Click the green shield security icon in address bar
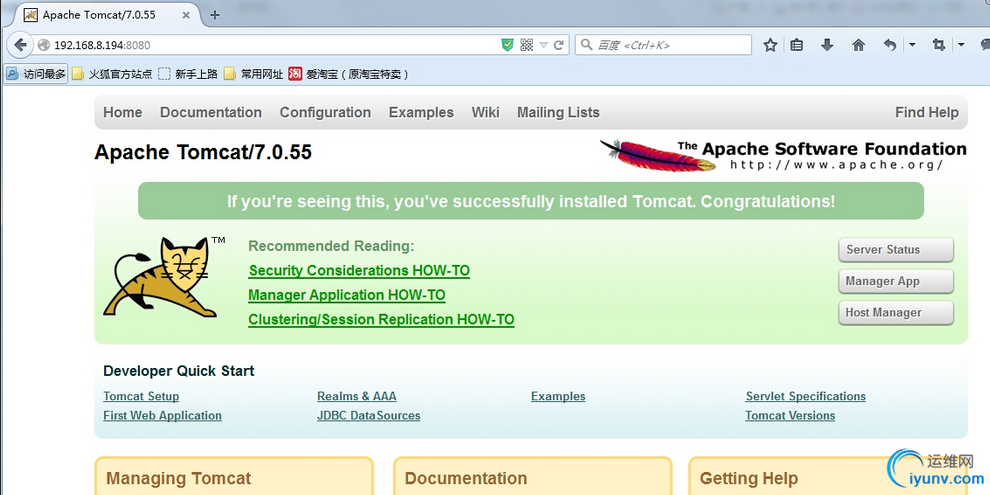Viewport: 990px width, 495px height. coord(508,45)
